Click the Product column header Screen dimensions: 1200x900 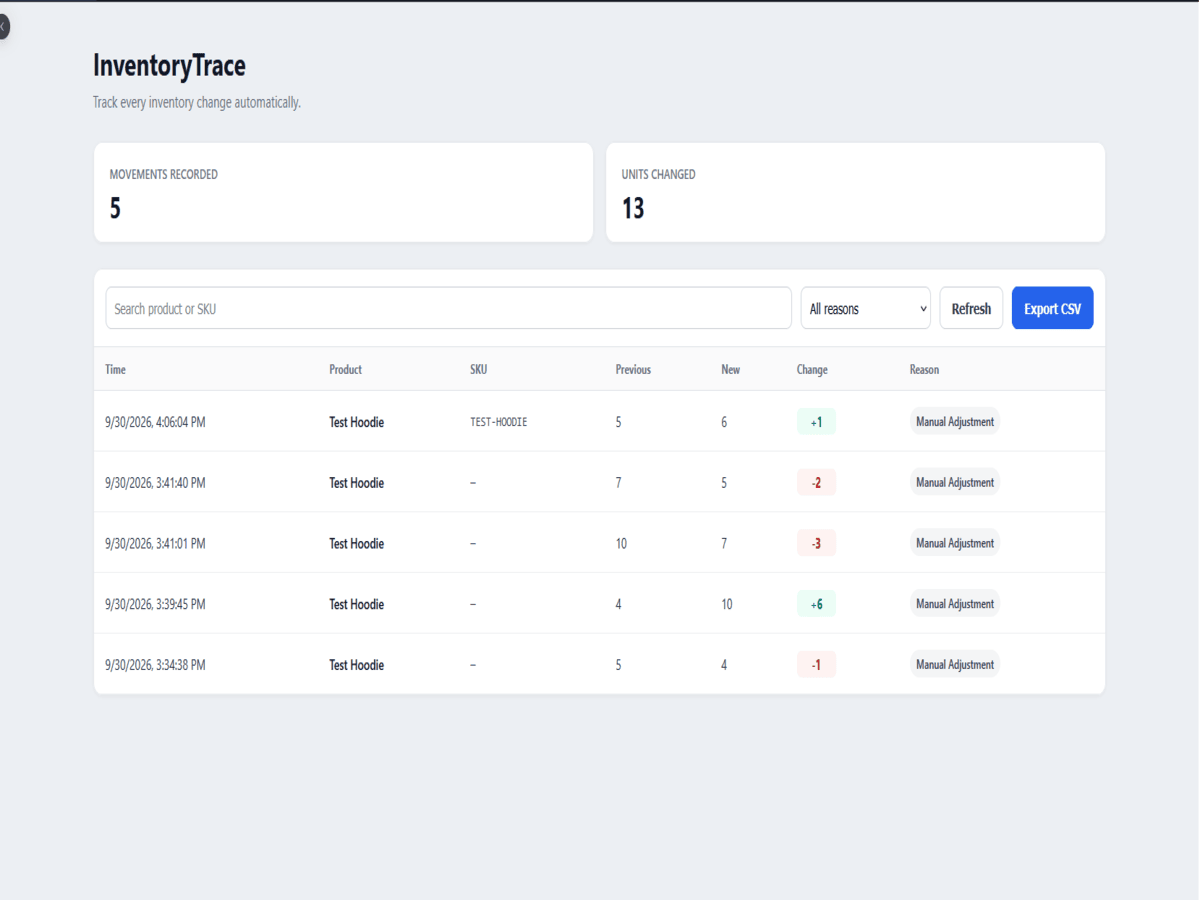coord(345,369)
